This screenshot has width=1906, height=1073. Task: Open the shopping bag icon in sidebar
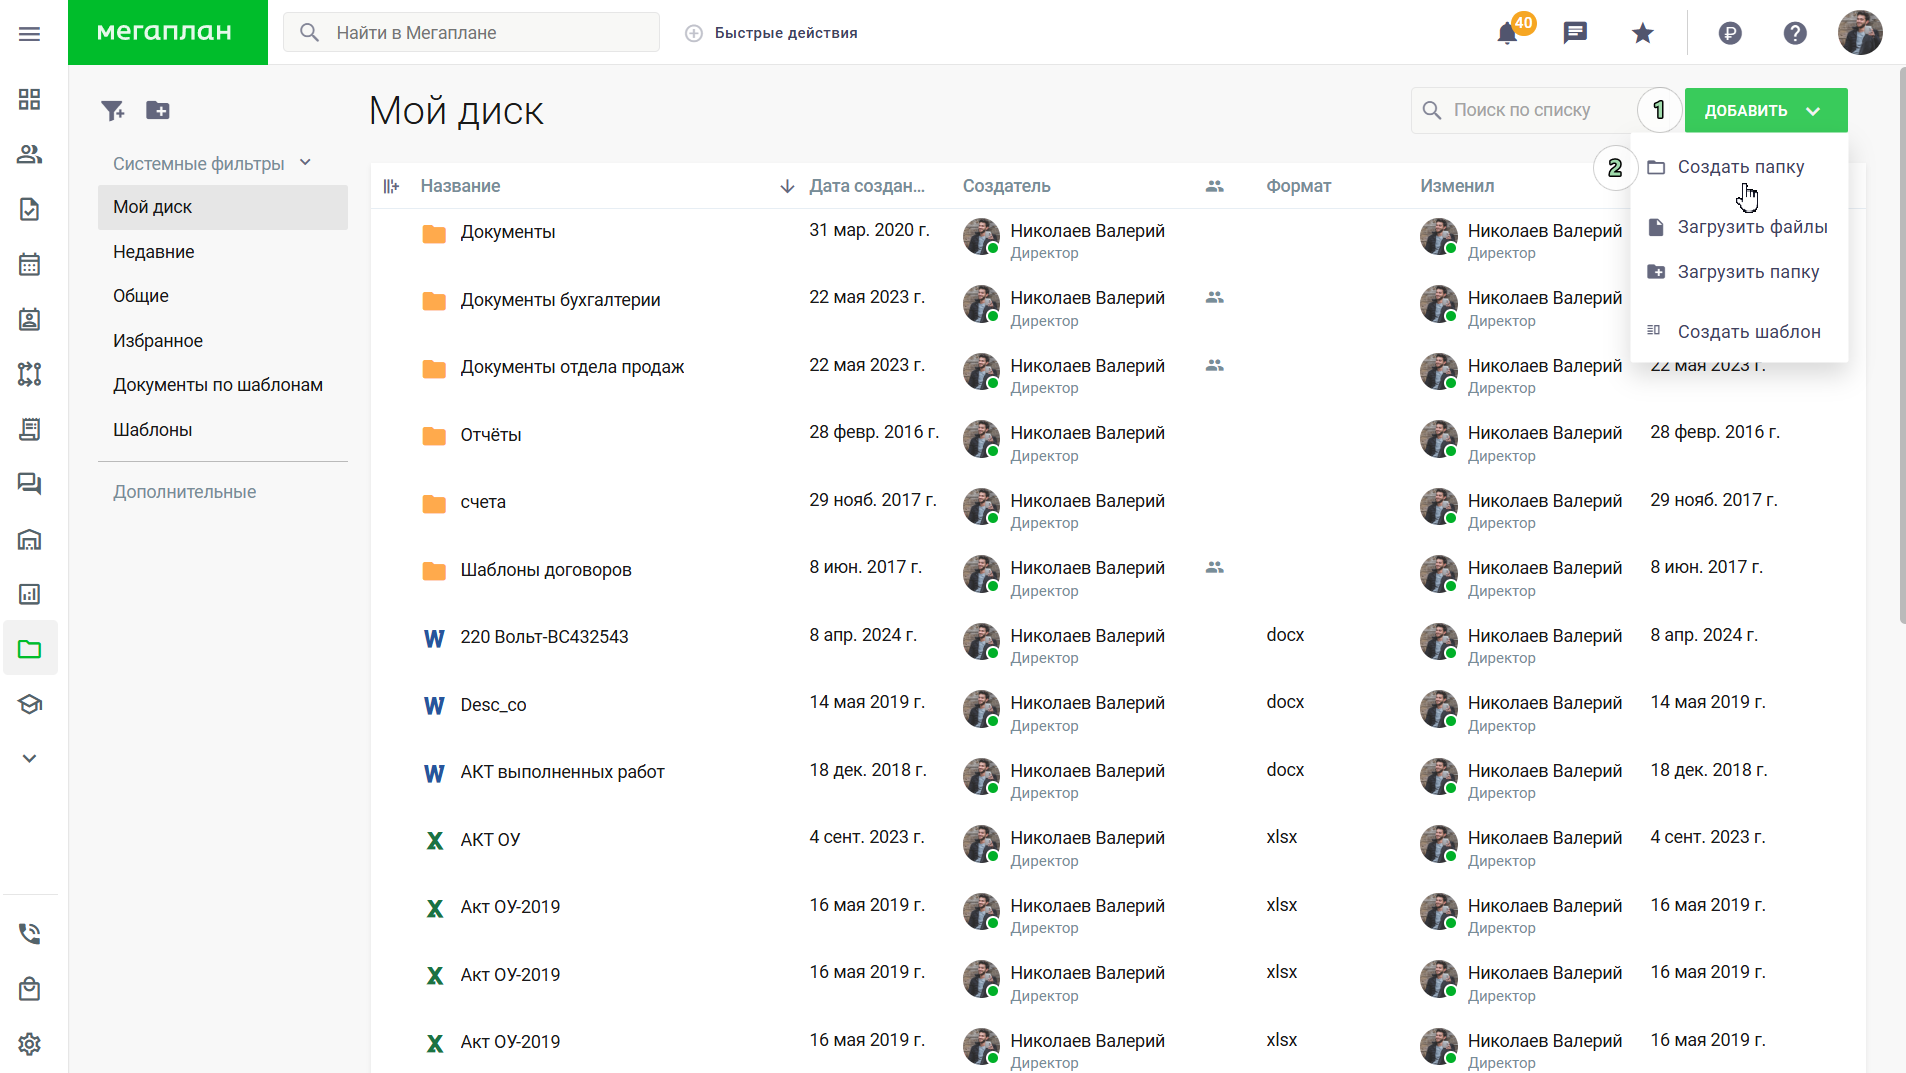point(29,989)
